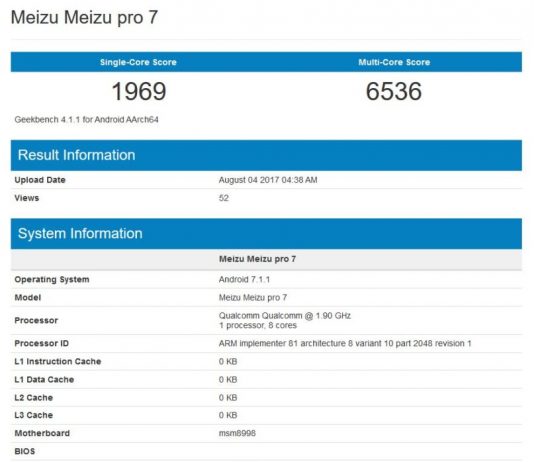The height and width of the screenshot is (462, 534).
Task: Click the Meizu Meizu pro 7 table column header
Action: click(257, 259)
